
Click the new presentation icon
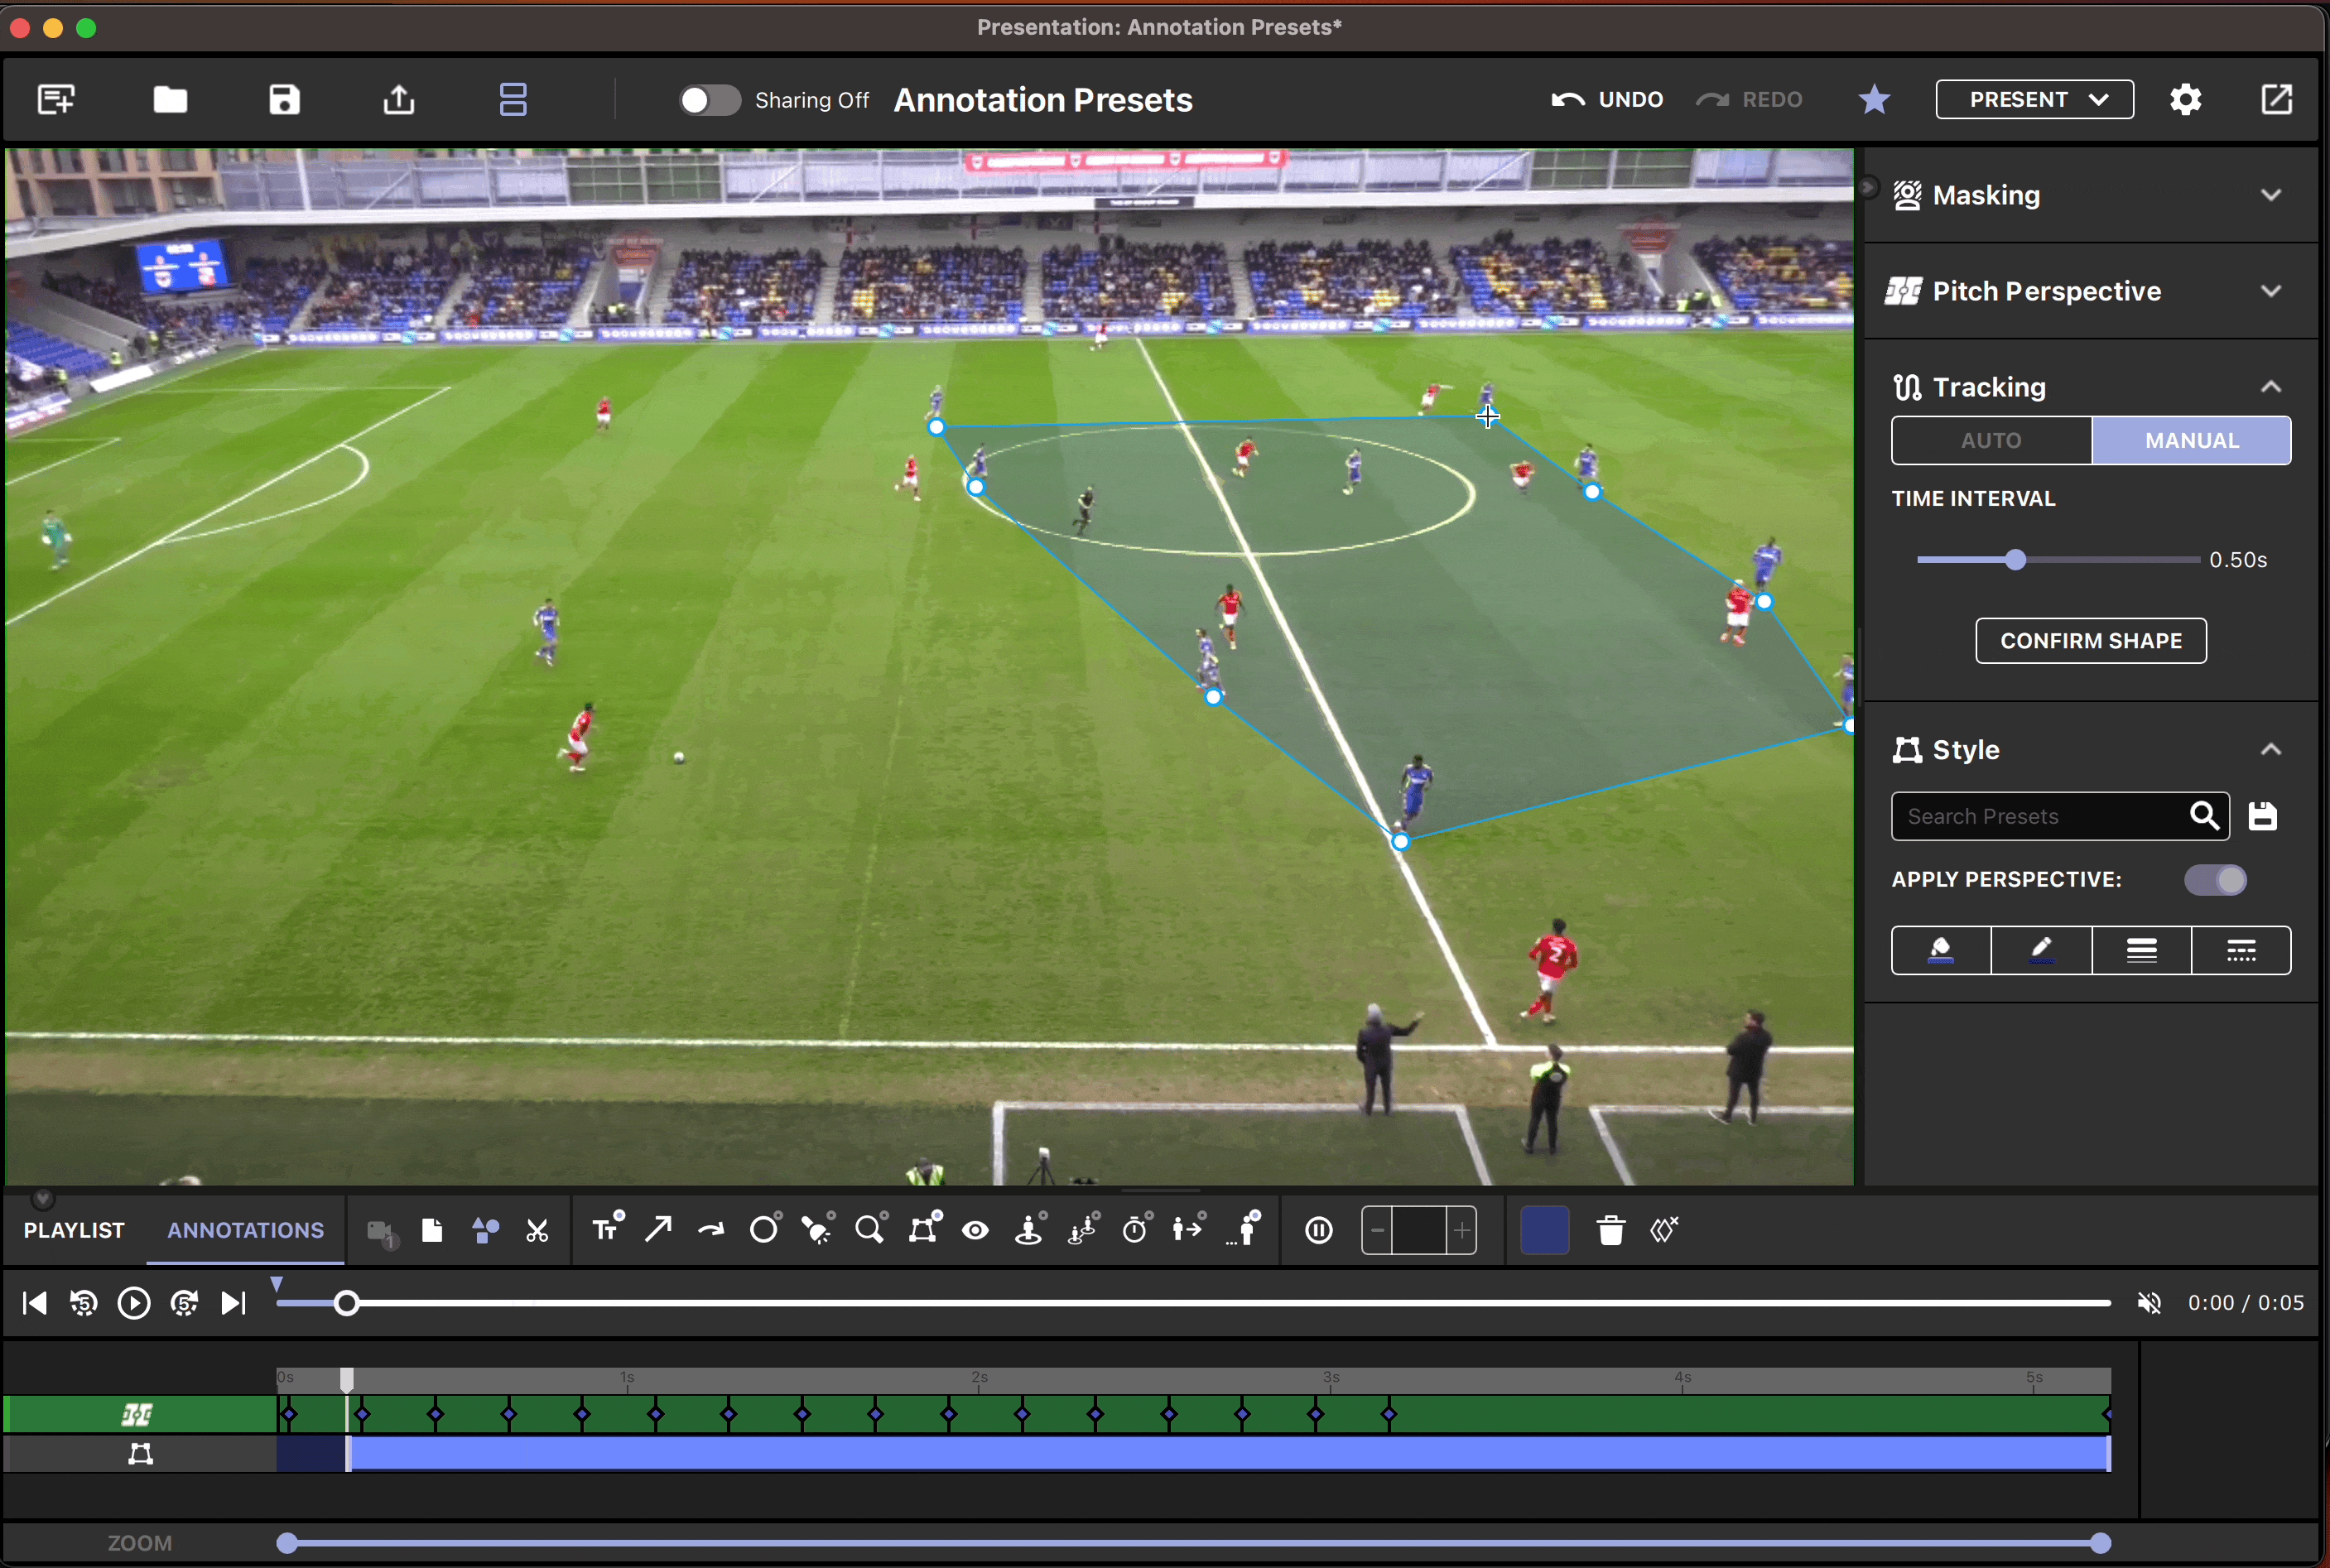click(x=56, y=99)
